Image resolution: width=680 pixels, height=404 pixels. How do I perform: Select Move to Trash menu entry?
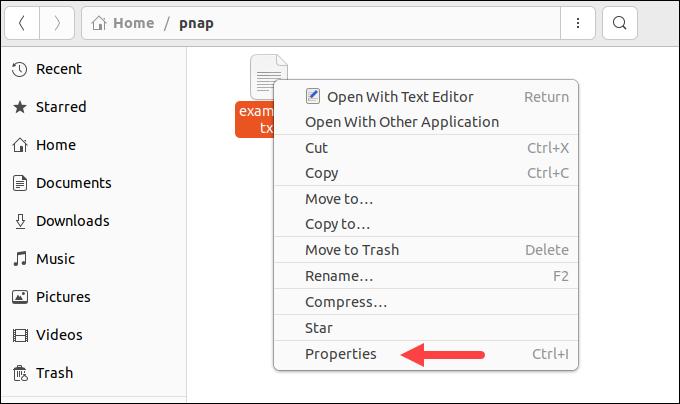(352, 250)
